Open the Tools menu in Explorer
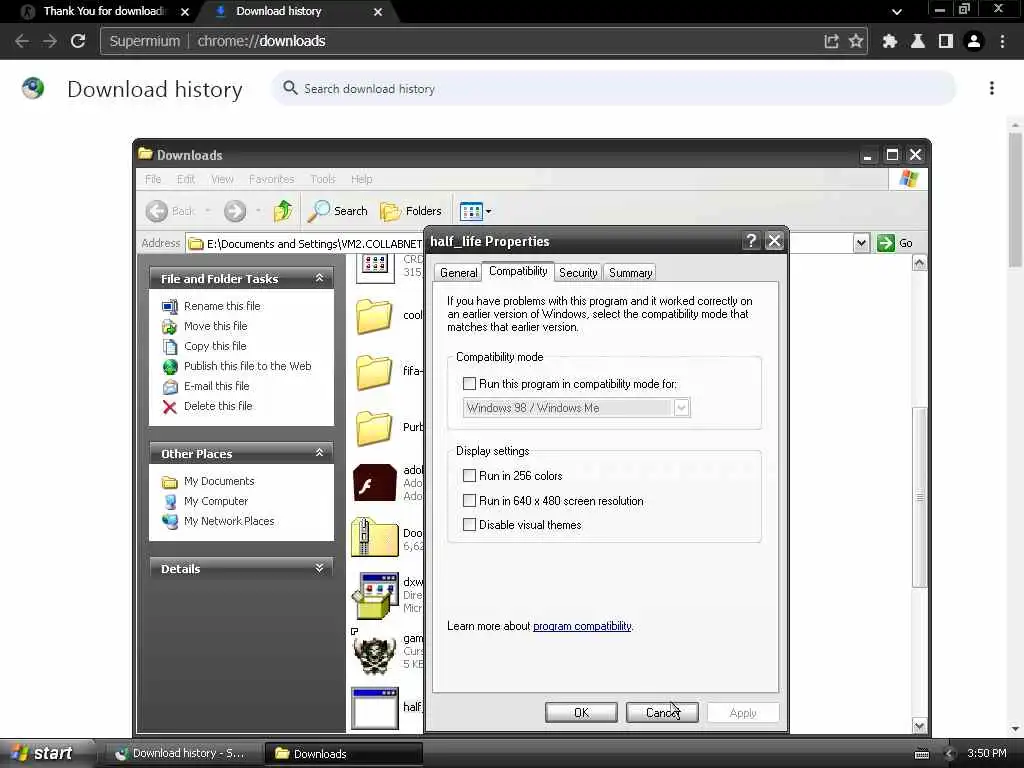Viewport: 1024px width, 768px height. 323,179
